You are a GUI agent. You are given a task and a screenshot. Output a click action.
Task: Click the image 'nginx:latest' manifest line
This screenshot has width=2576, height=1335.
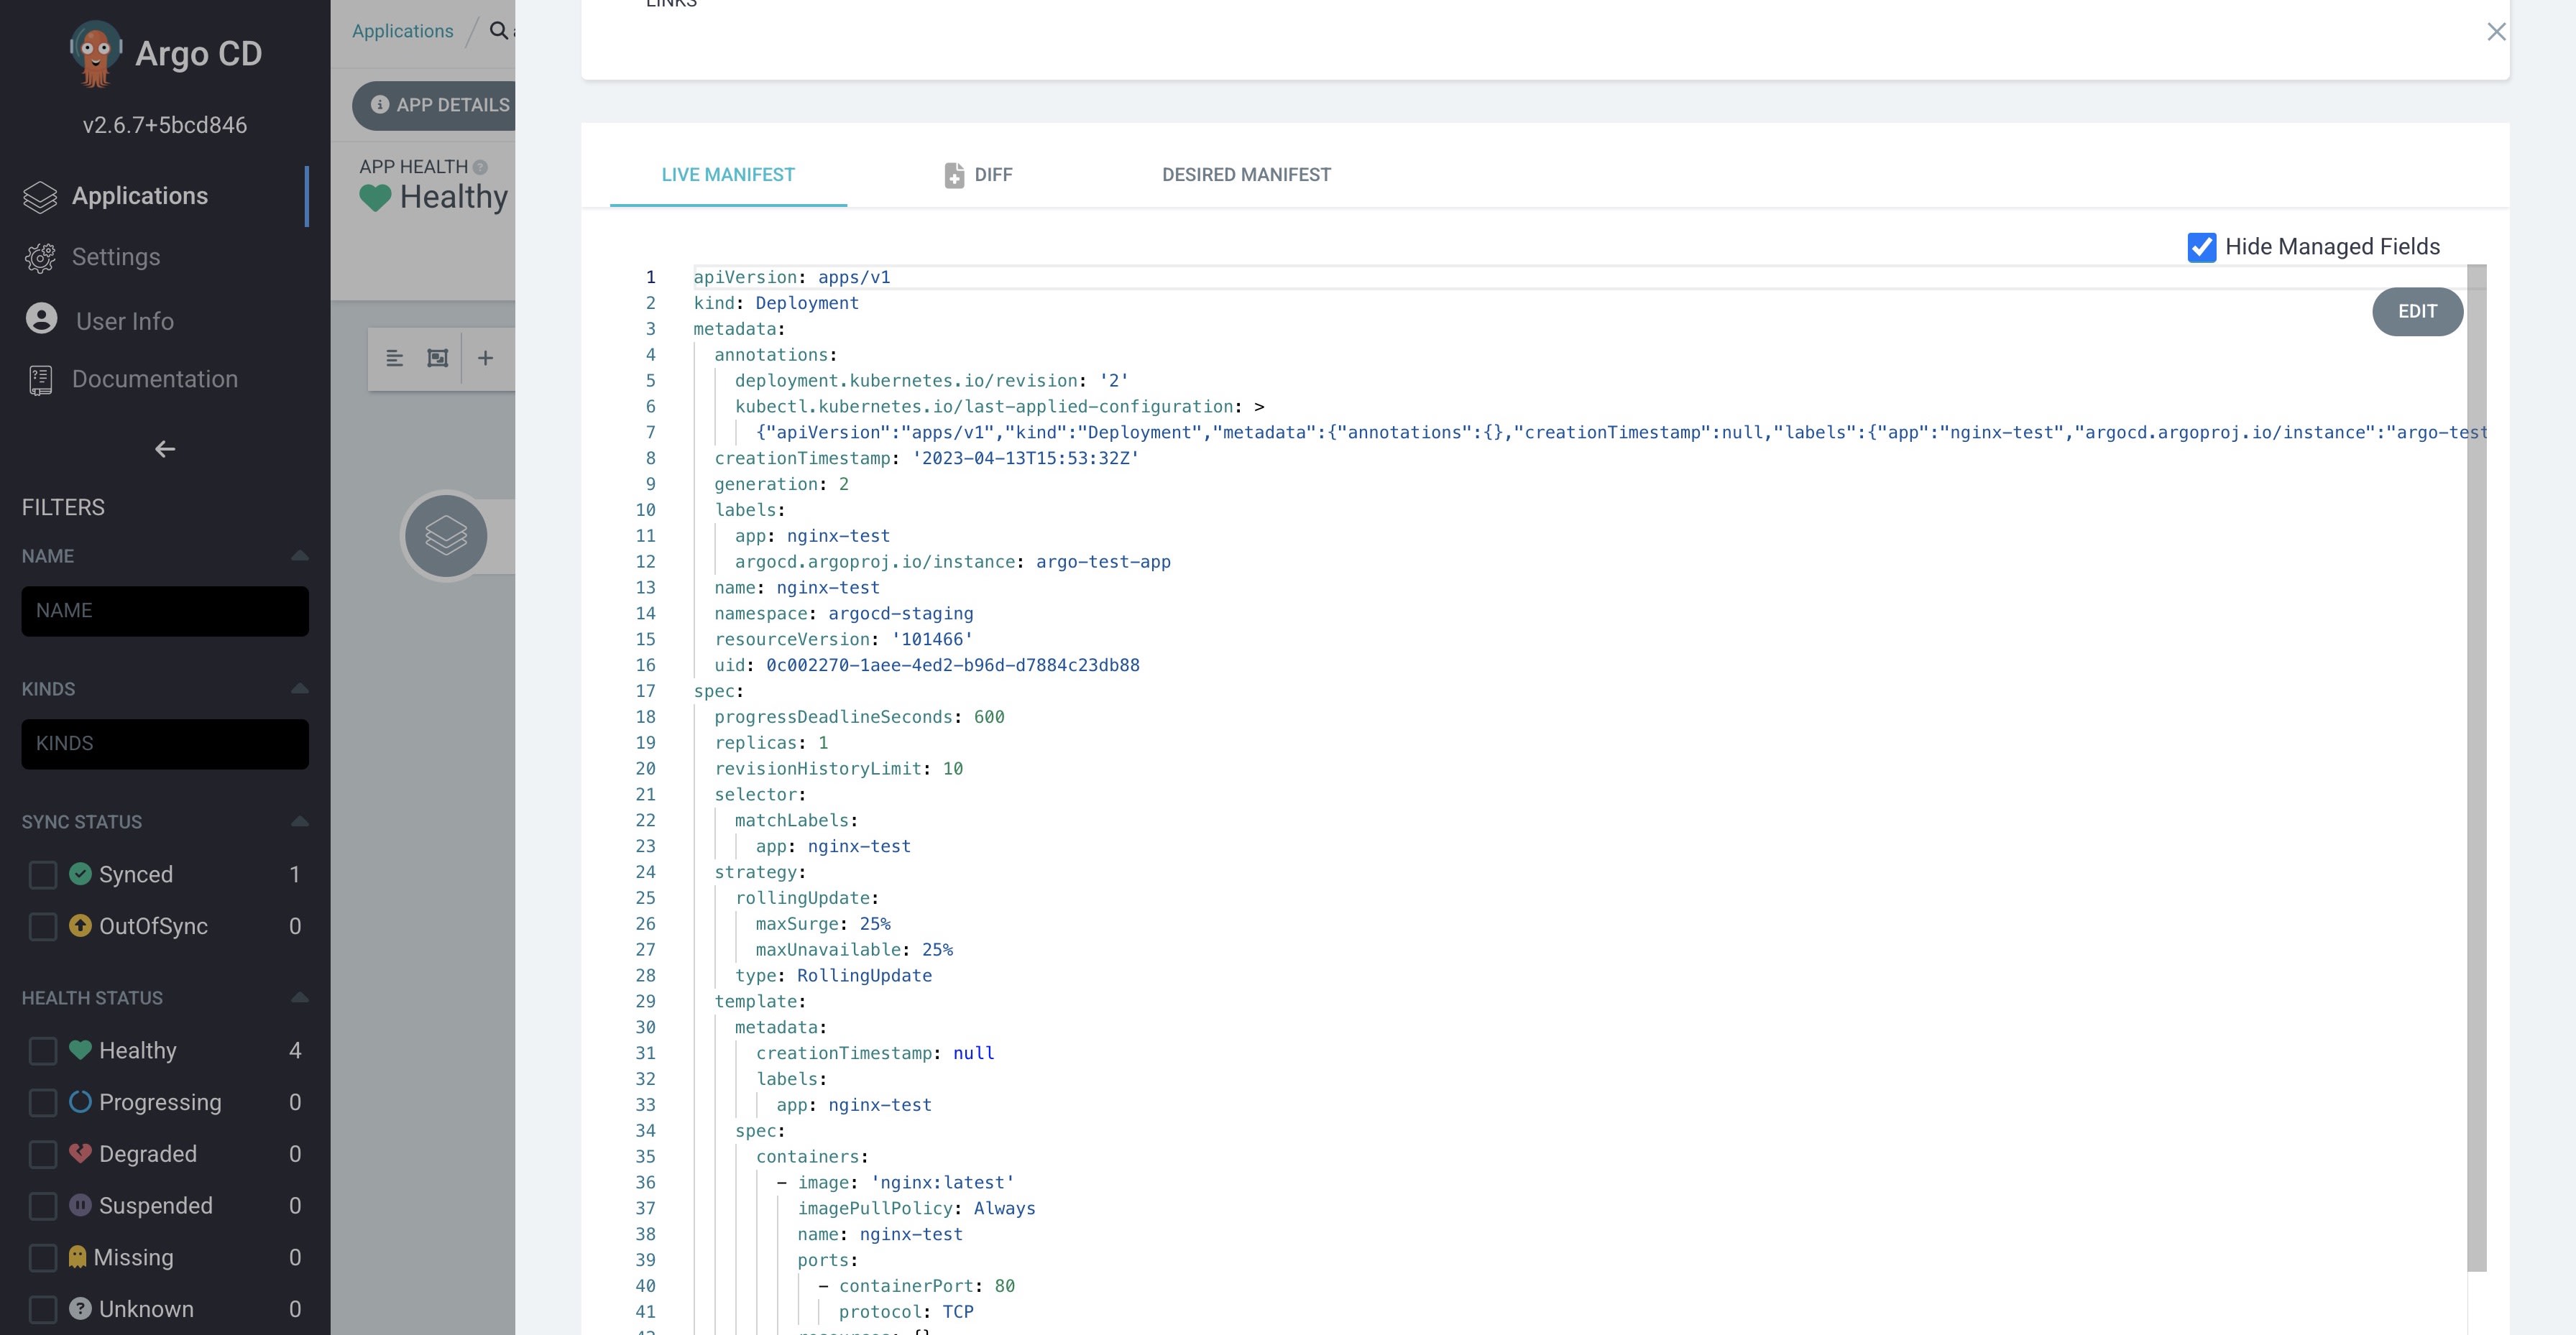[x=896, y=1183]
